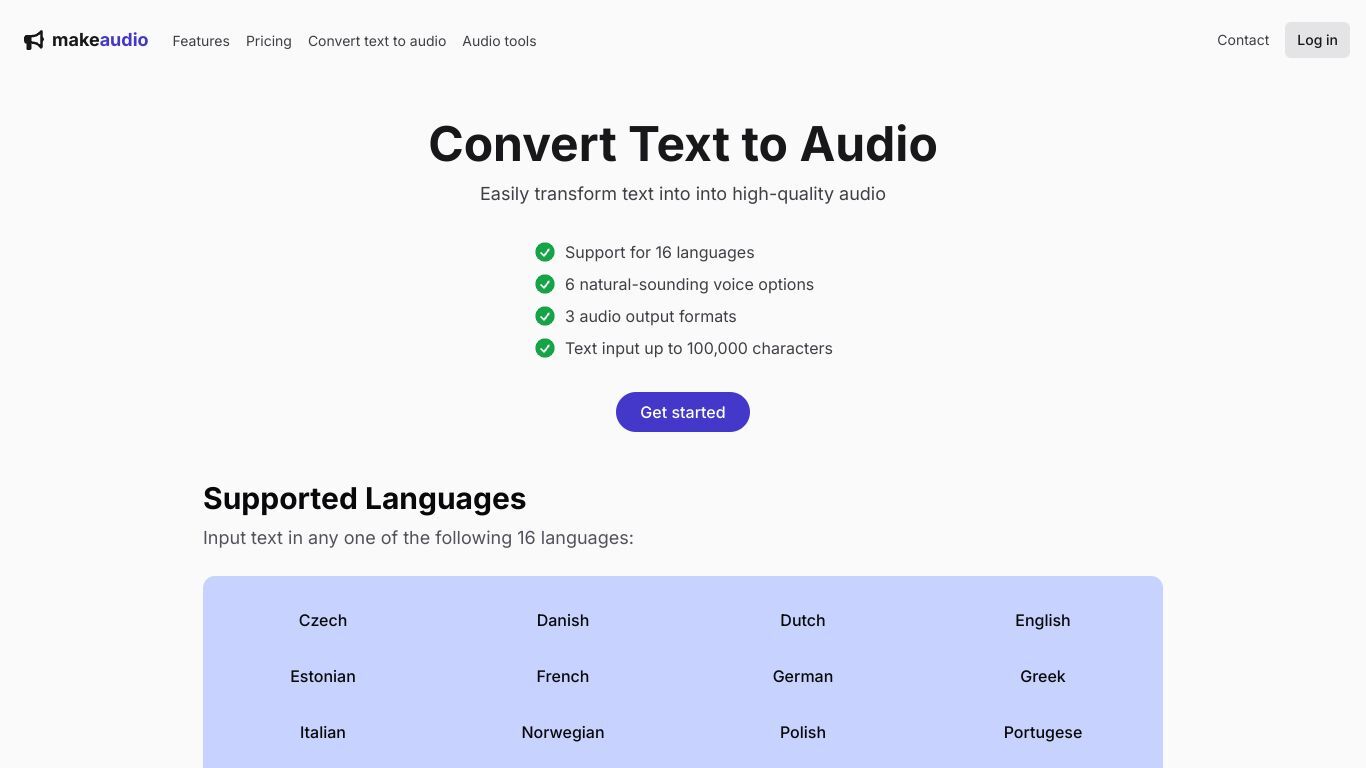
Task: Go to Convert text to audio
Action: pyautogui.click(x=377, y=41)
